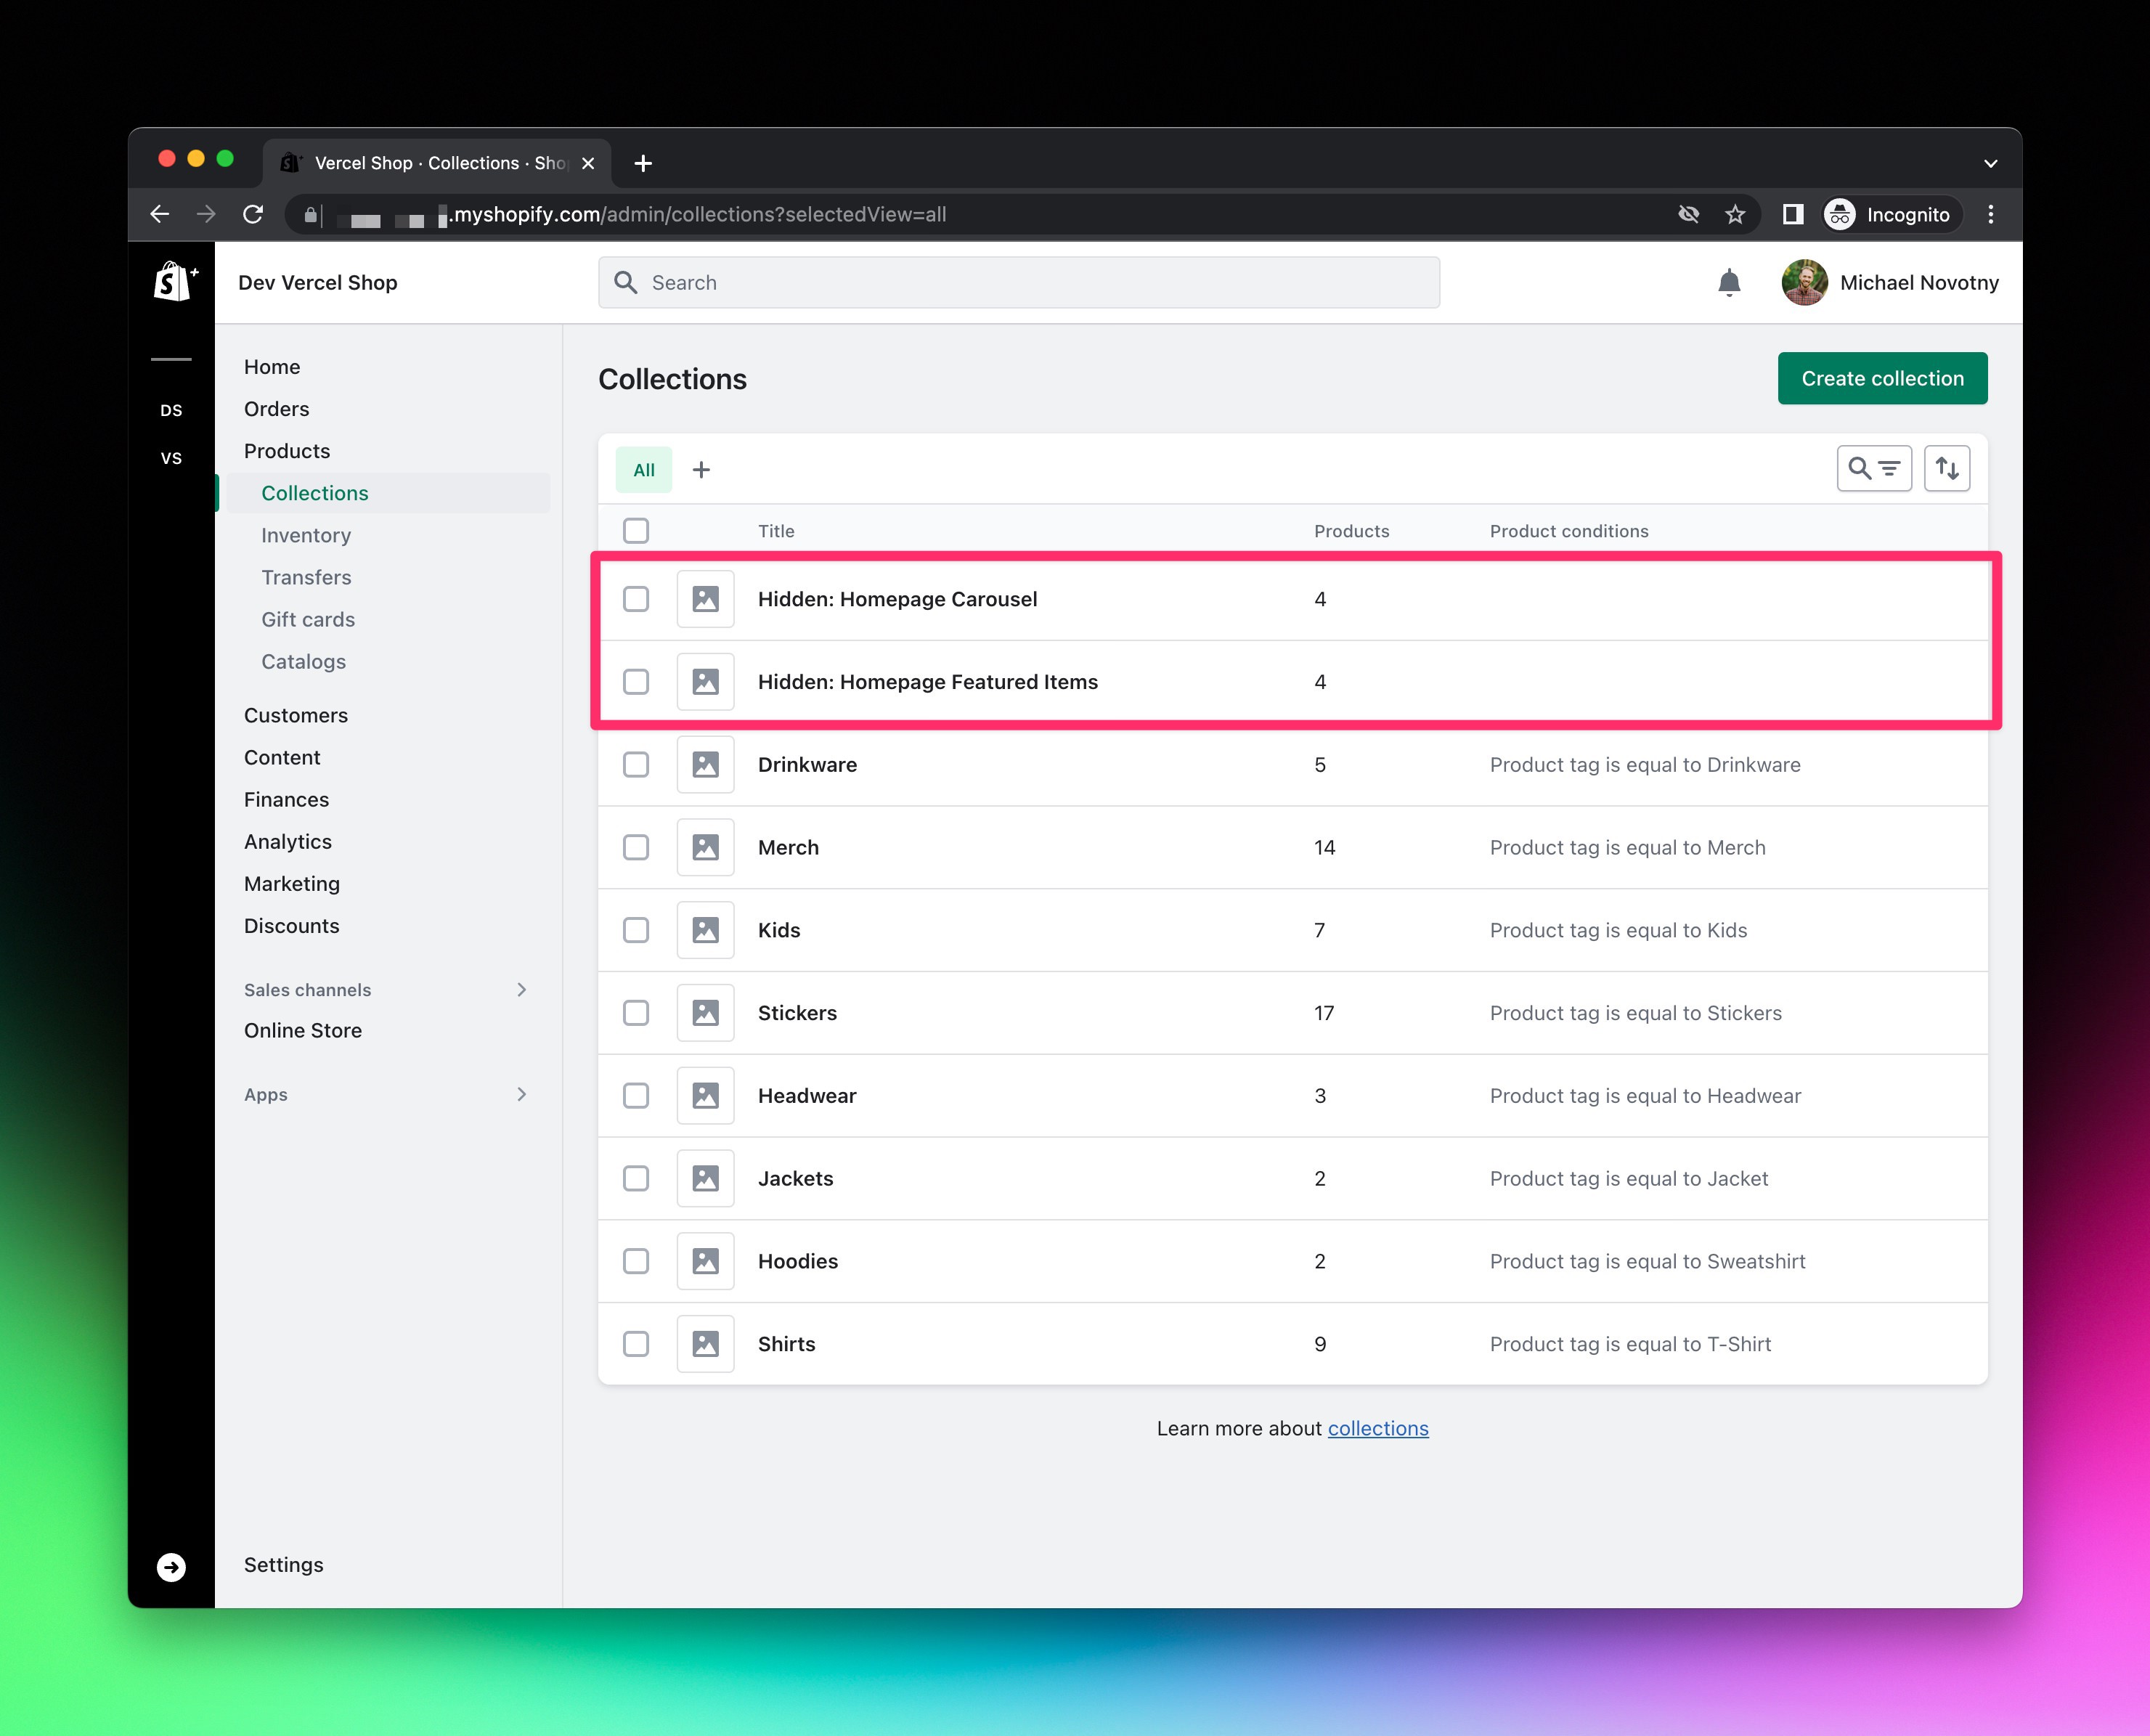Select the Hoodies row checkbox
The image size is (2150, 1736).
pos(636,1262)
